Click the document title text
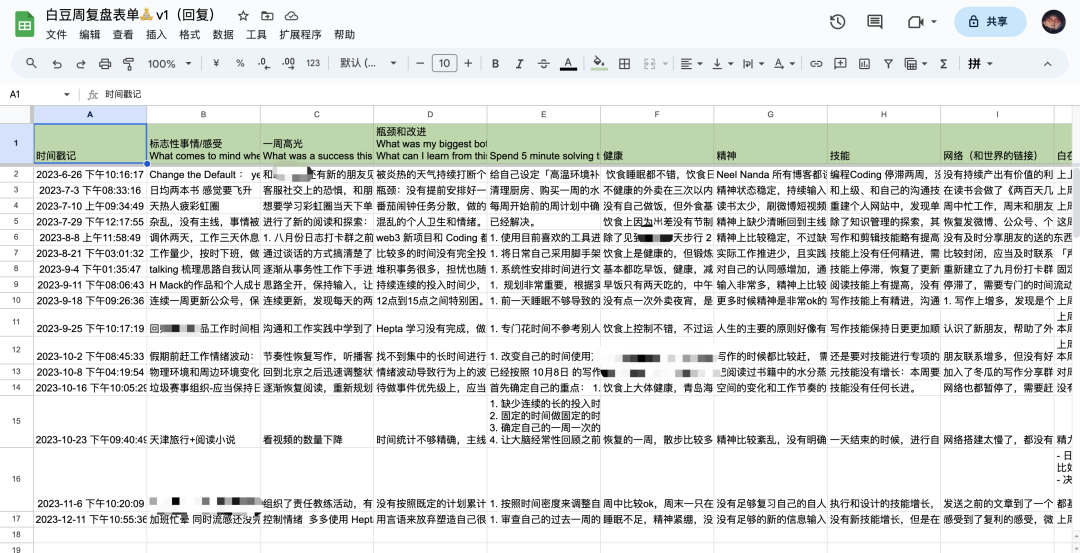This screenshot has height=553, width=1080. coord(131,15)
